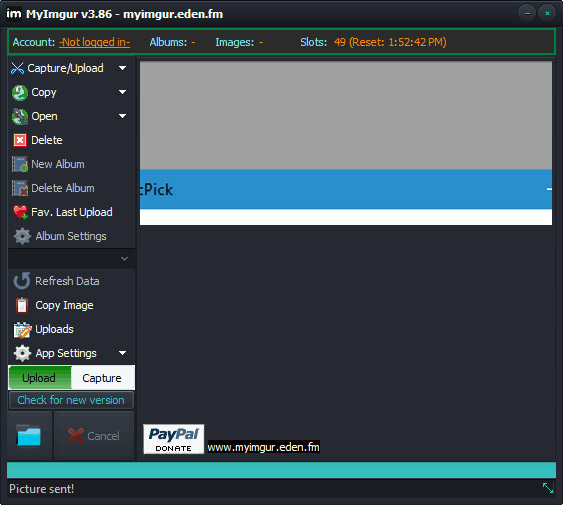Open the Uploads entry
Viewport: 563px width, 505px height.
coord(54,329)
